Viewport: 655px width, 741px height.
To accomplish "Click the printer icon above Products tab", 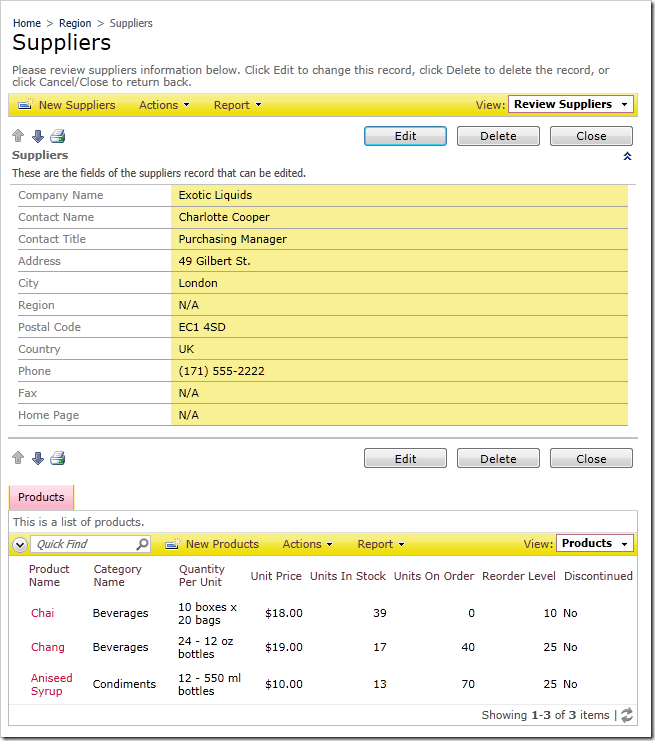I will (58, 458).
